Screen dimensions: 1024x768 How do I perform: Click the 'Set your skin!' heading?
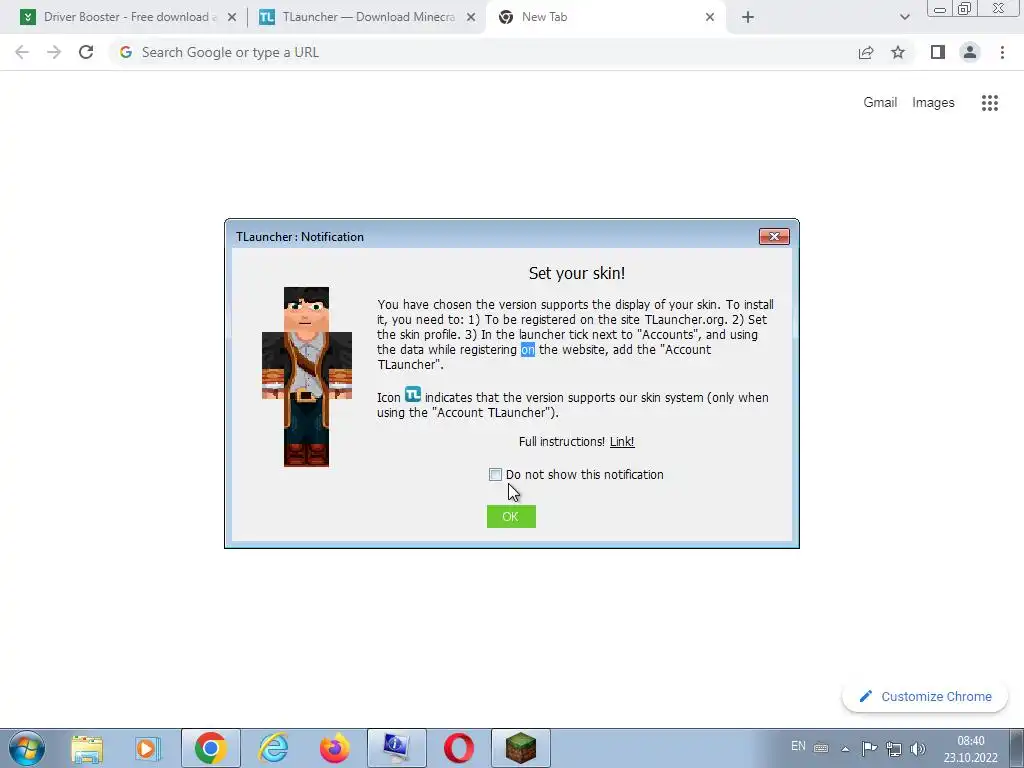tap(577, 273)
